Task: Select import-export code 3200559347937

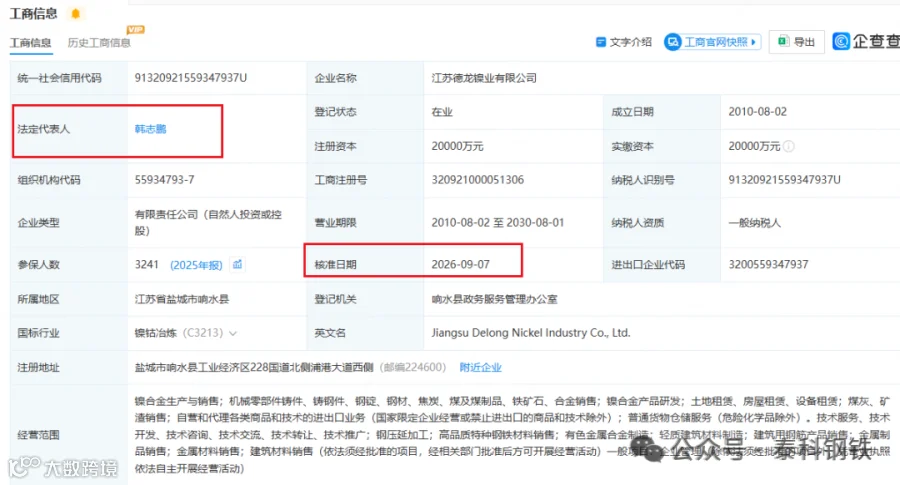Action: point(769,265)
